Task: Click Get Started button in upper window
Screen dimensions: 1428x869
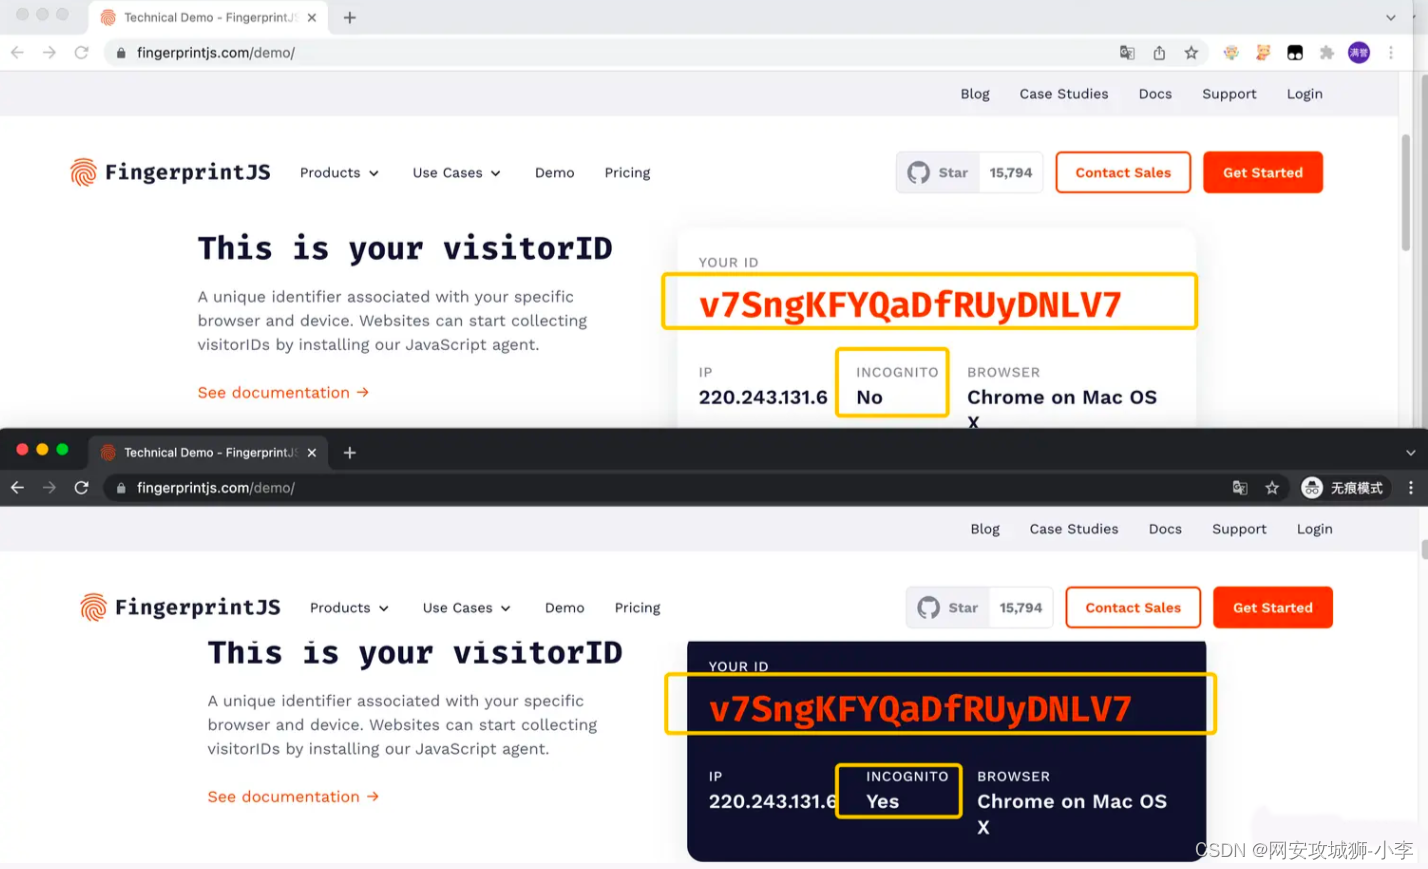Action: tap(1263, 173)
